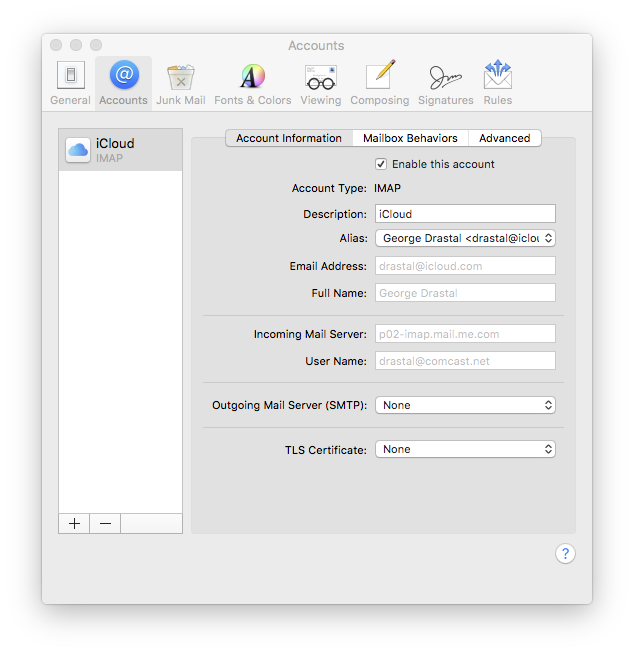Close the Accounts window

[56, 45]
